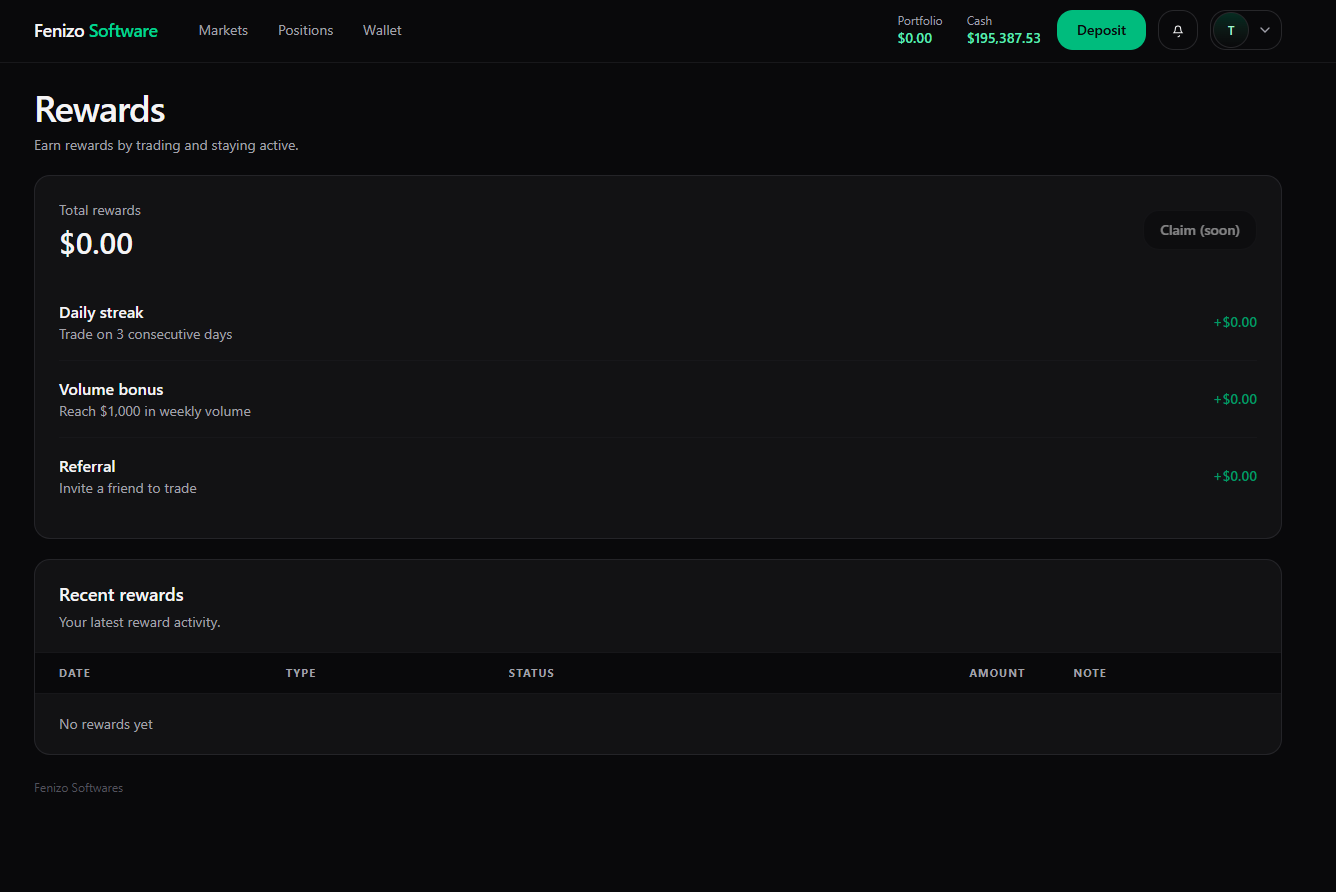Click the green +$0.00 next to Daily streak
Image resolution: width=1336 pixels, height=892 pixels.
1235,322
